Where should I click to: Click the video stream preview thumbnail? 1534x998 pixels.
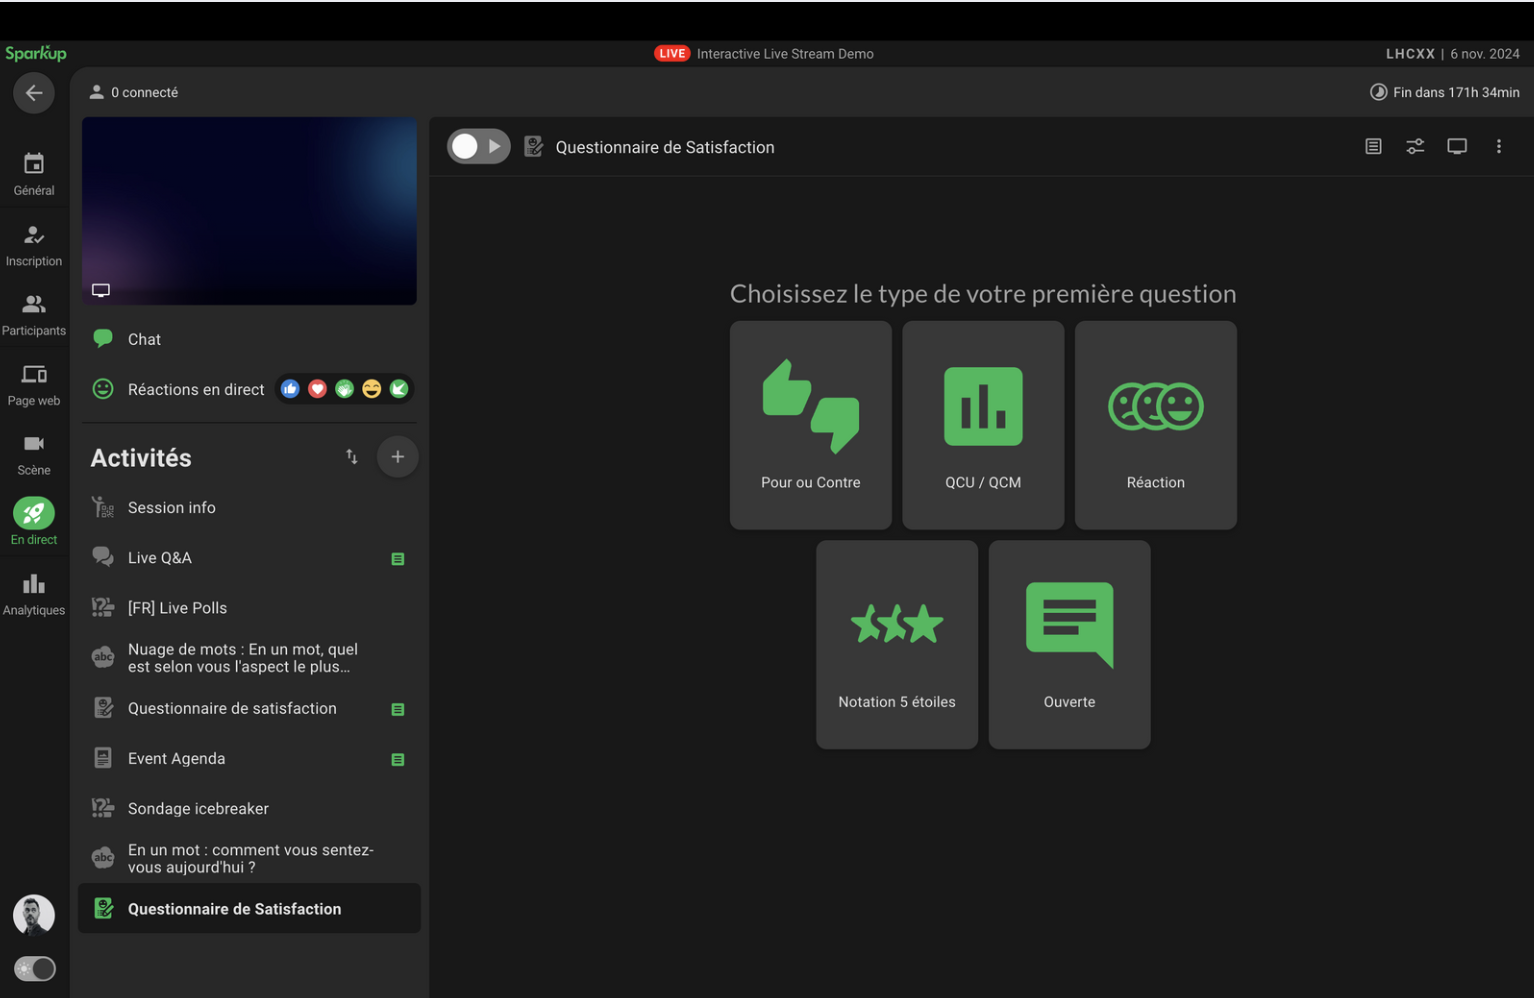click(x=249, y=210)
